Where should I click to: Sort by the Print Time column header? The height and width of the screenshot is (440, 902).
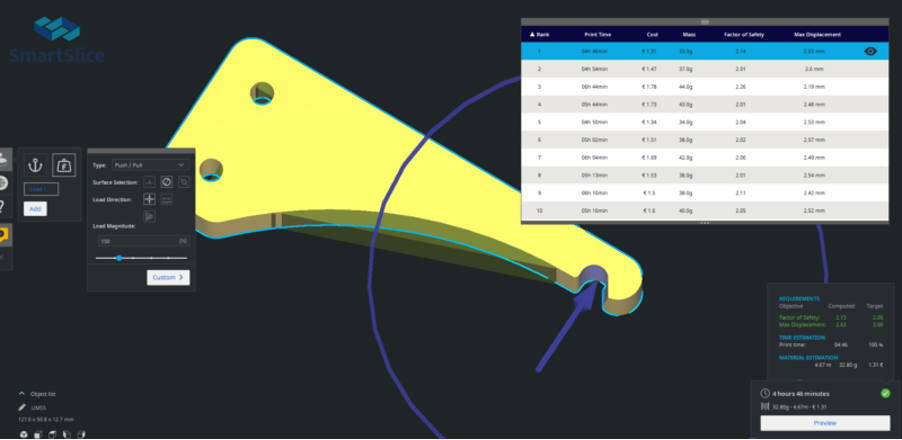tap(597, 34)
